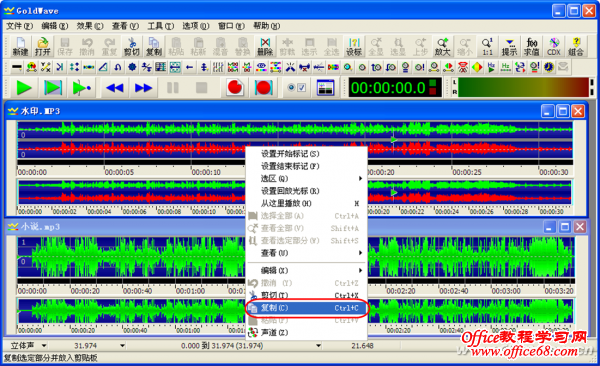The height and width of the screenshot is (366, 600).
Task: Click the left-arrow reverse effect icon
Action: pyautogui.click(x=189, y=67)
